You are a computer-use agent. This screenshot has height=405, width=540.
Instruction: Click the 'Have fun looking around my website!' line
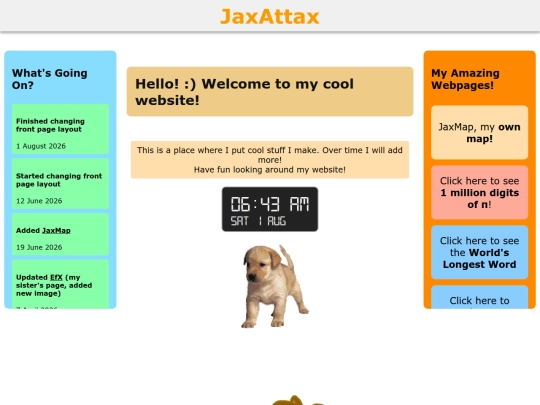click(270, 170)
